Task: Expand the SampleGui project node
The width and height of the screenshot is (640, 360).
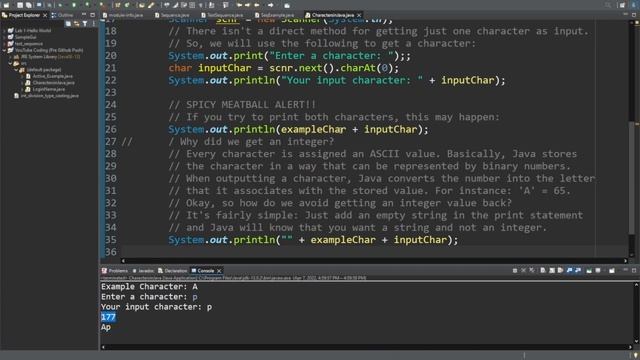Action: pyautogui.click(x=4, y=37)
